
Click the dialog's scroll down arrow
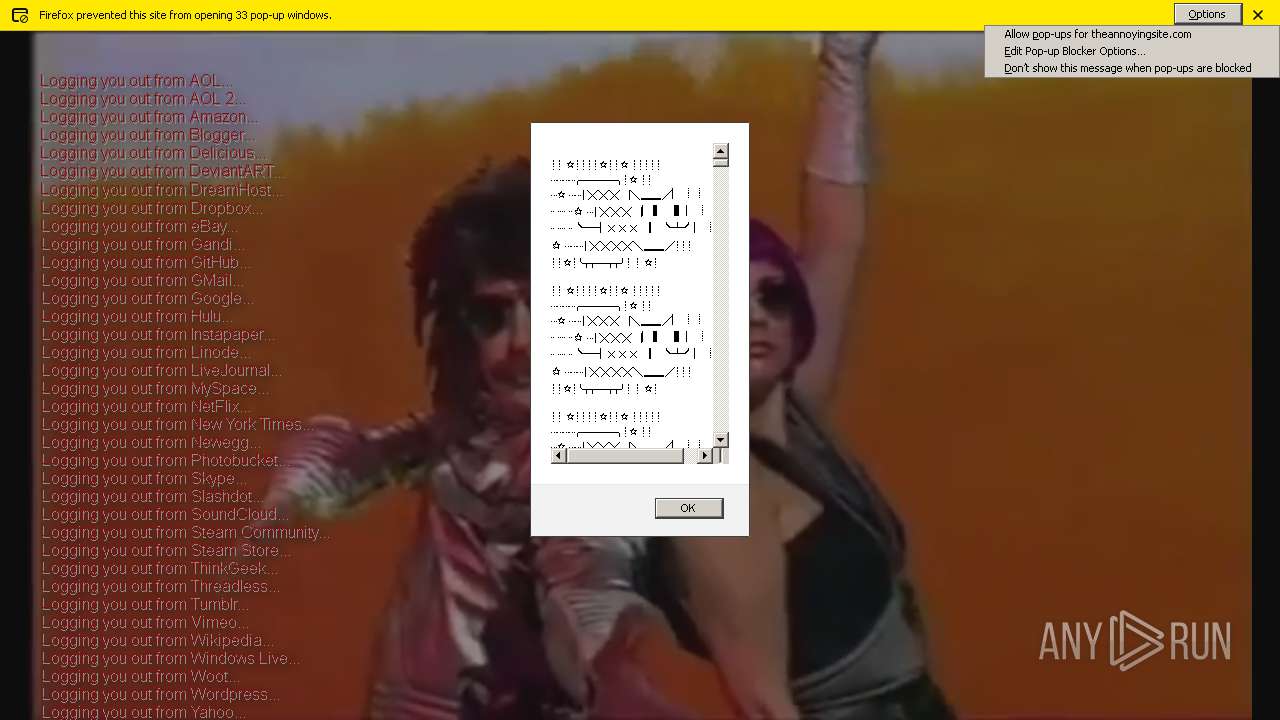(720, 440)
